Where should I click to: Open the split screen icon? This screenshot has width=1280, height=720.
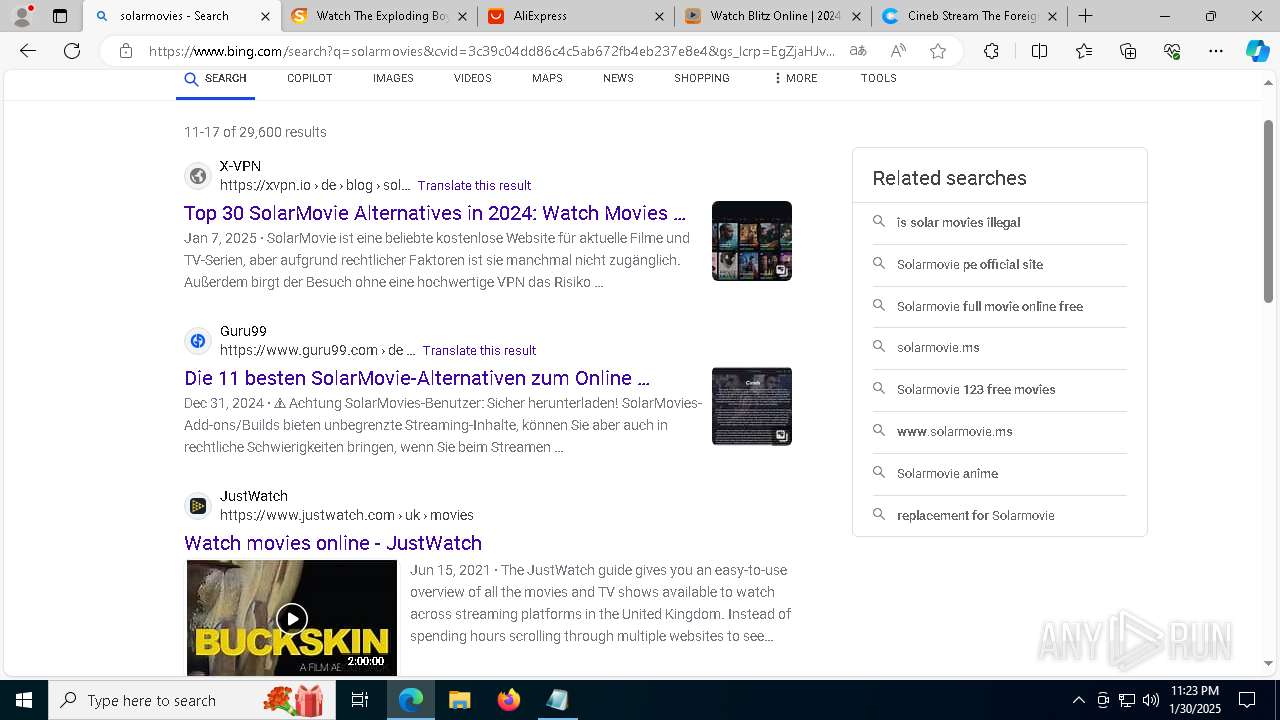[1039, 51]
